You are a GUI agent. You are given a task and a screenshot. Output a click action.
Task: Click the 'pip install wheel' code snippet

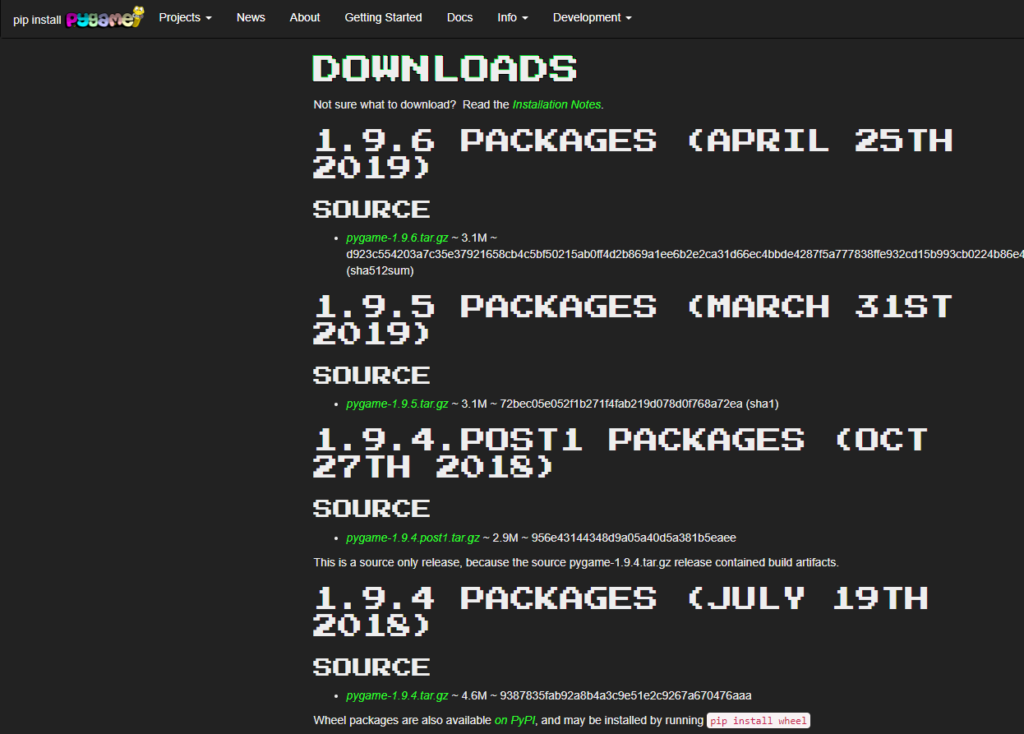click(x=758, y=720)
